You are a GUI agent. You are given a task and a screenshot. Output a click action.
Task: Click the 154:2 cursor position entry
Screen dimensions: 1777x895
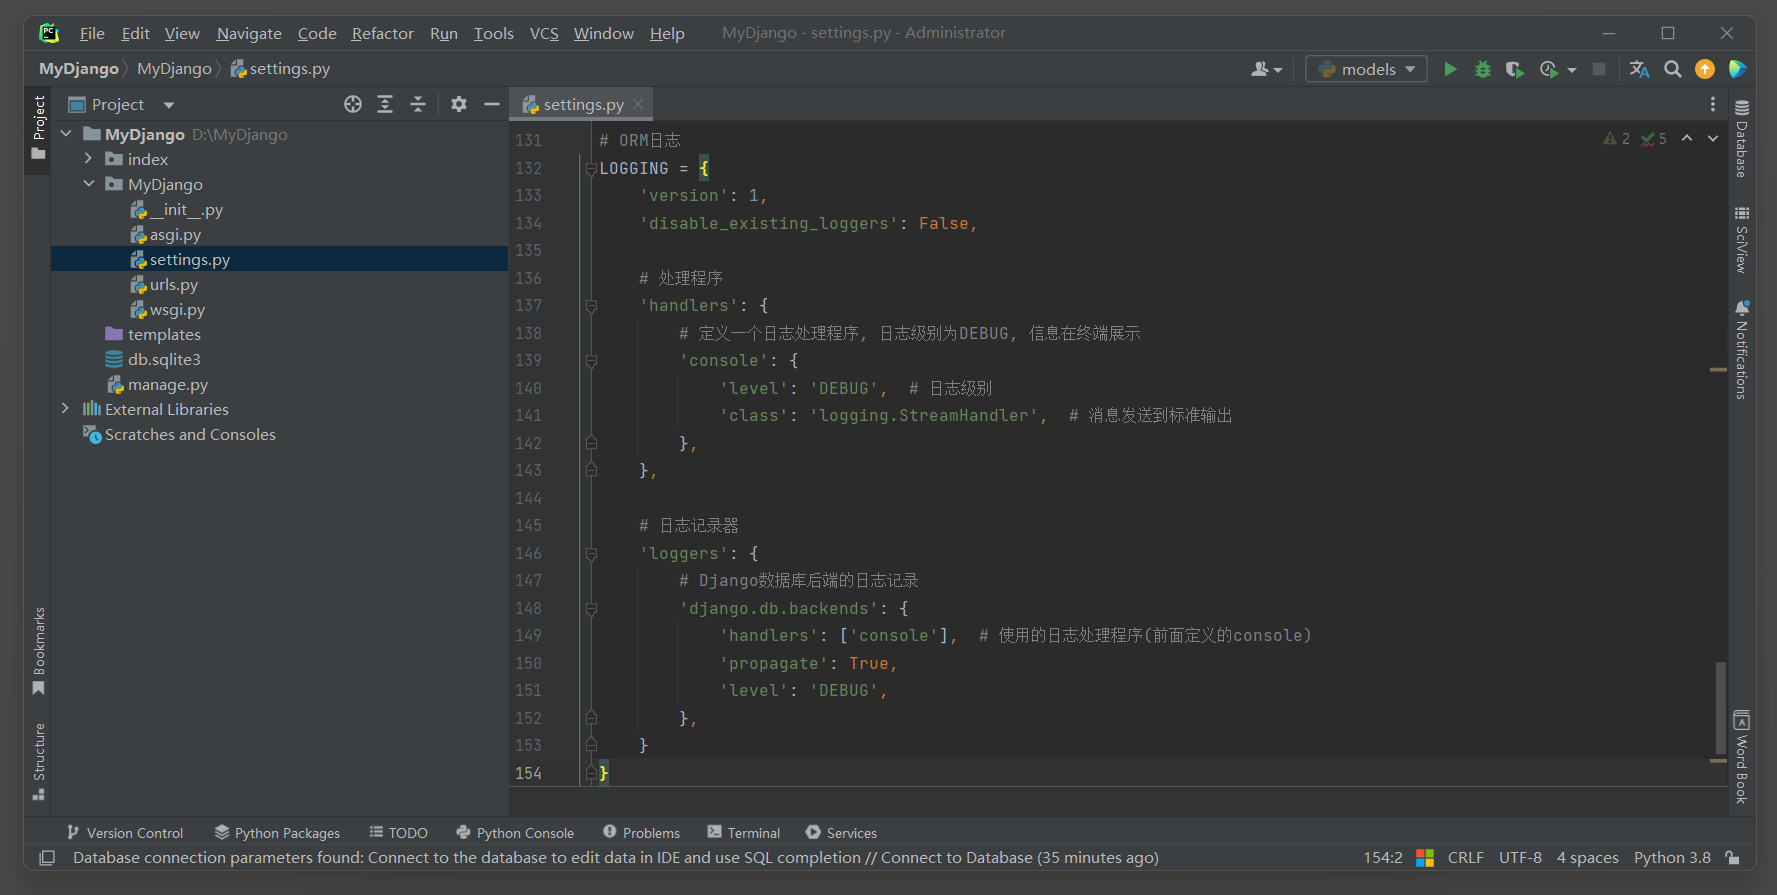coord(1383,858)
